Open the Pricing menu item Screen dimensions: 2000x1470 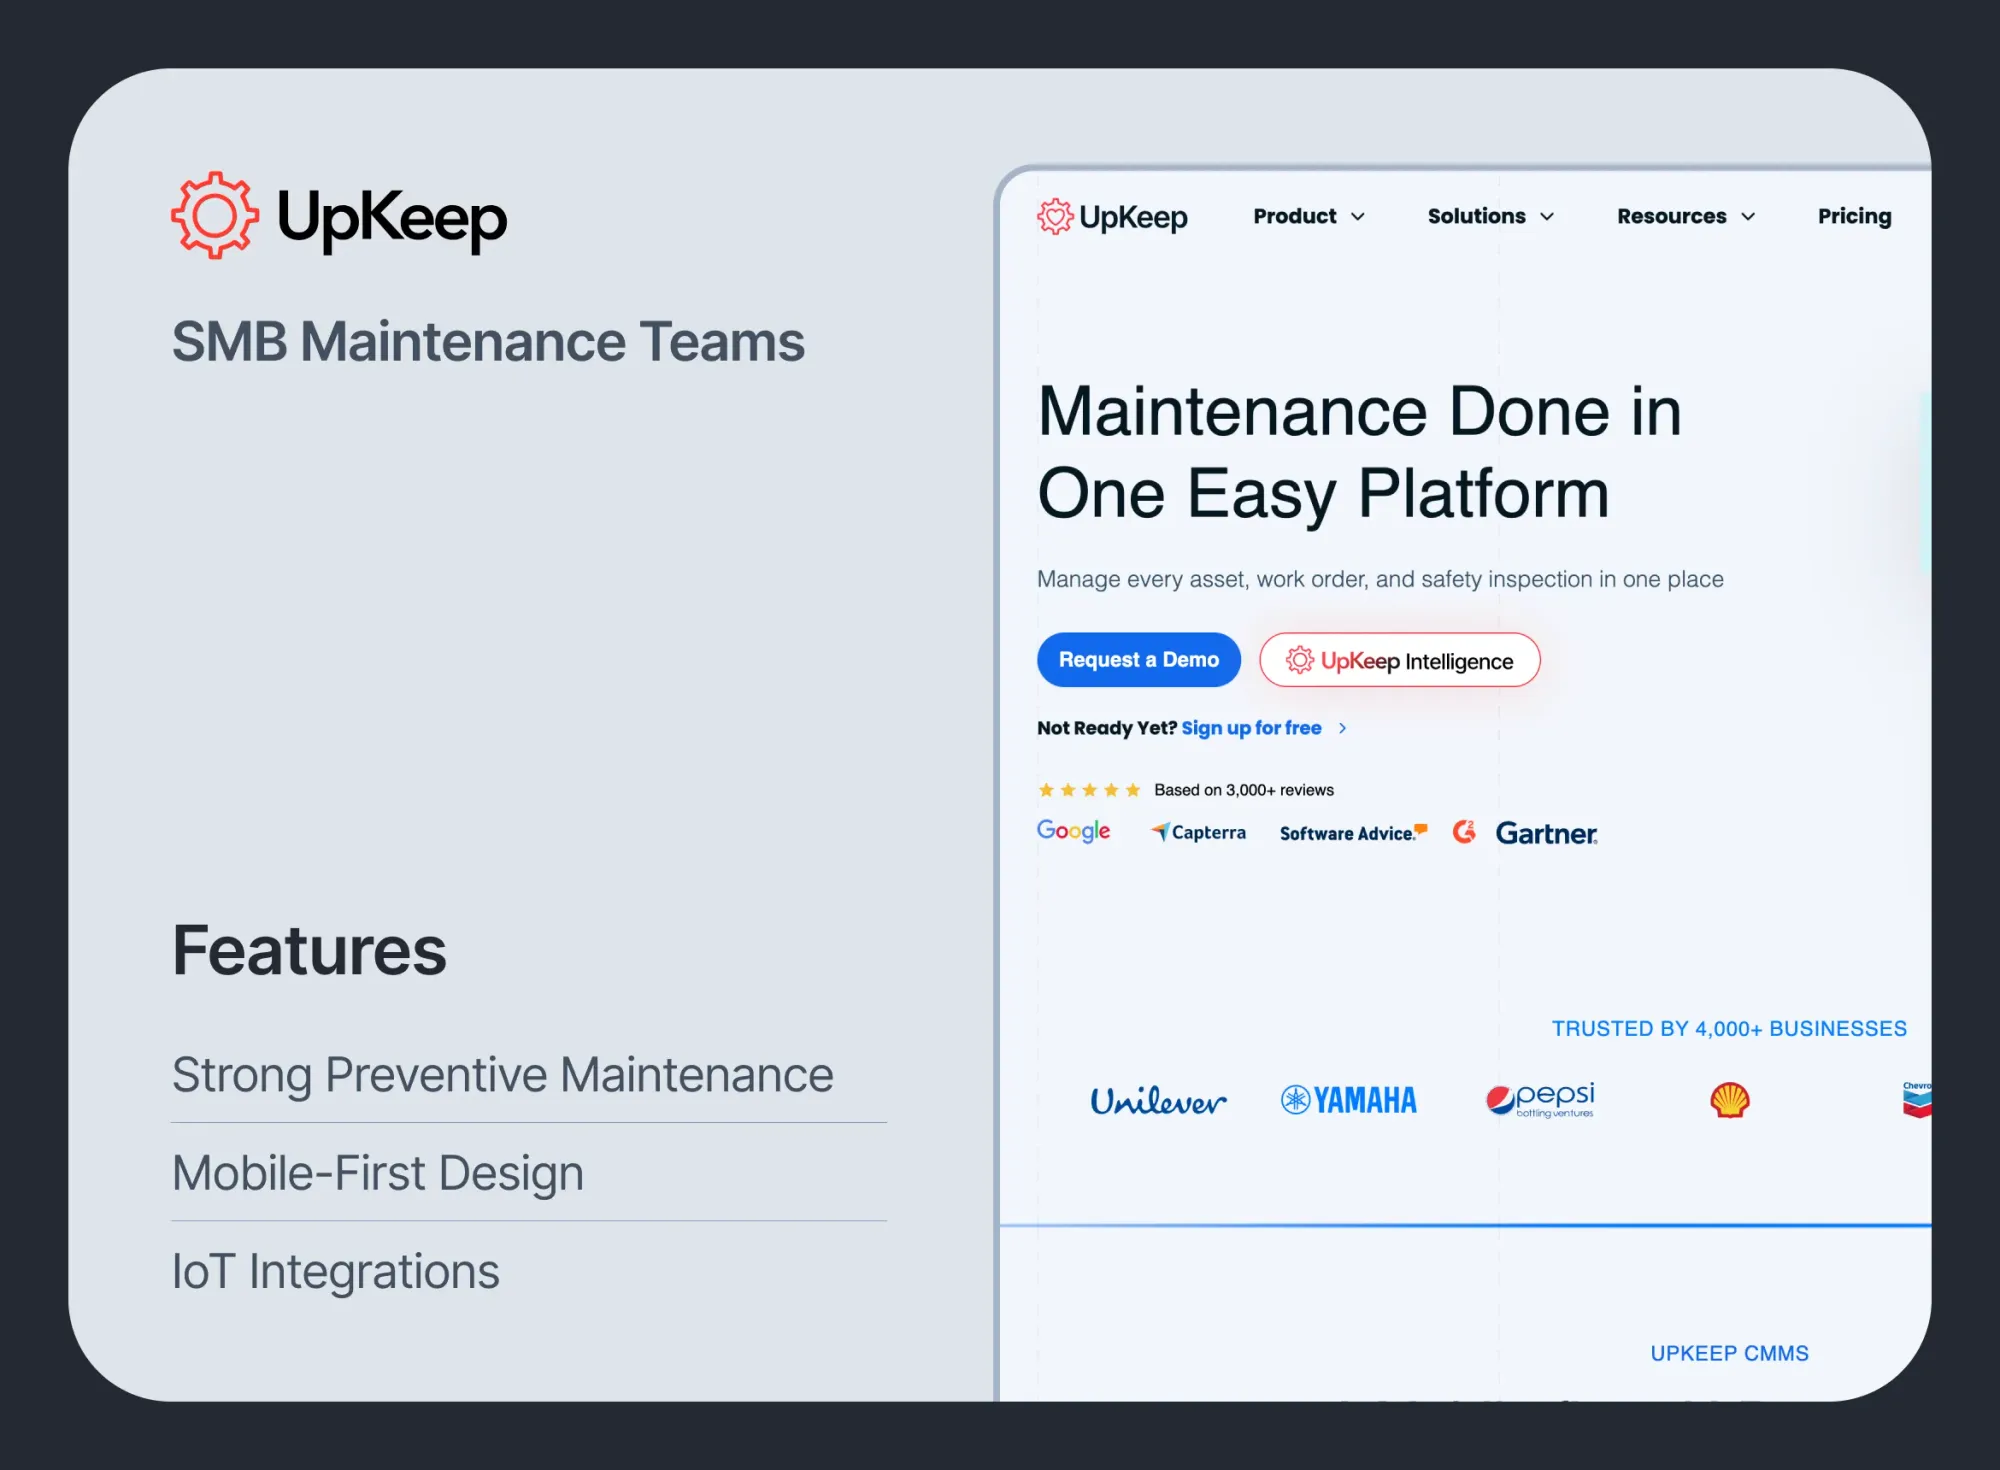click(1854, 216)
